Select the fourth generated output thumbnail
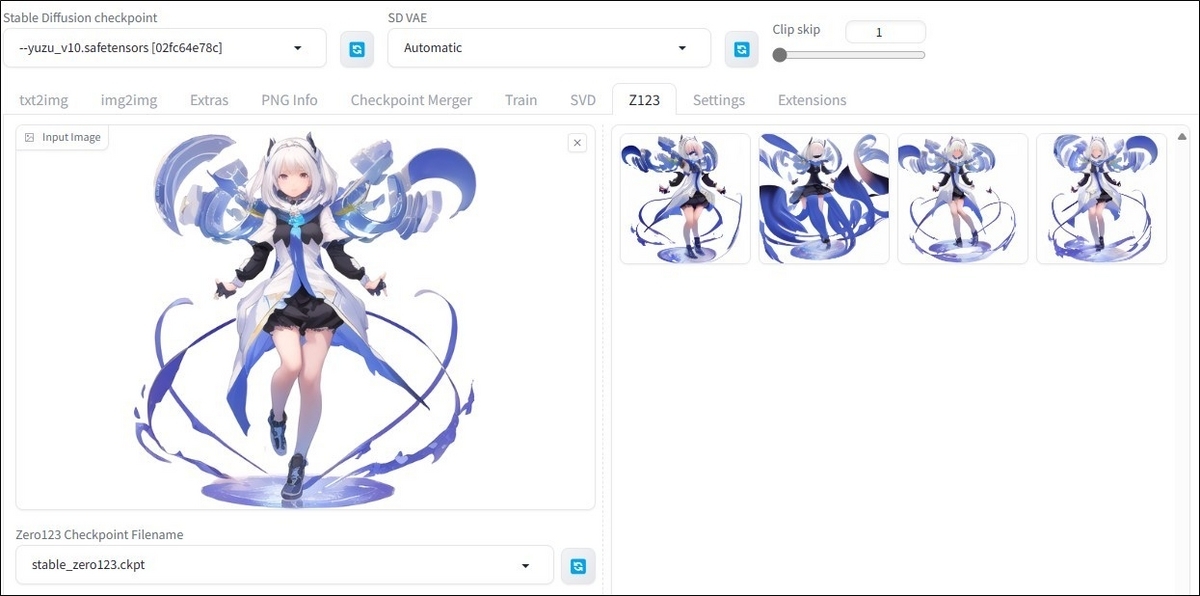Screen dimensions: 1200x596 1102,199
